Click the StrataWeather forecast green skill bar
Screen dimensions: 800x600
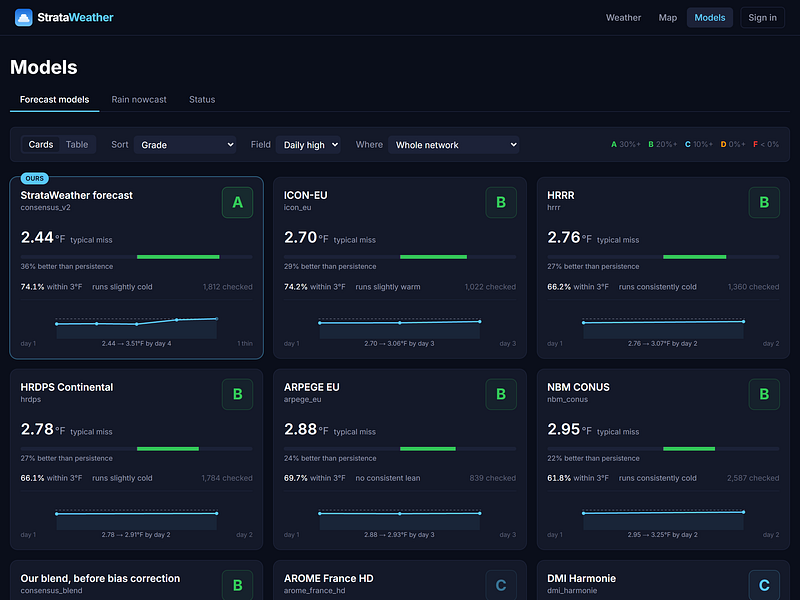coord(178,257)
